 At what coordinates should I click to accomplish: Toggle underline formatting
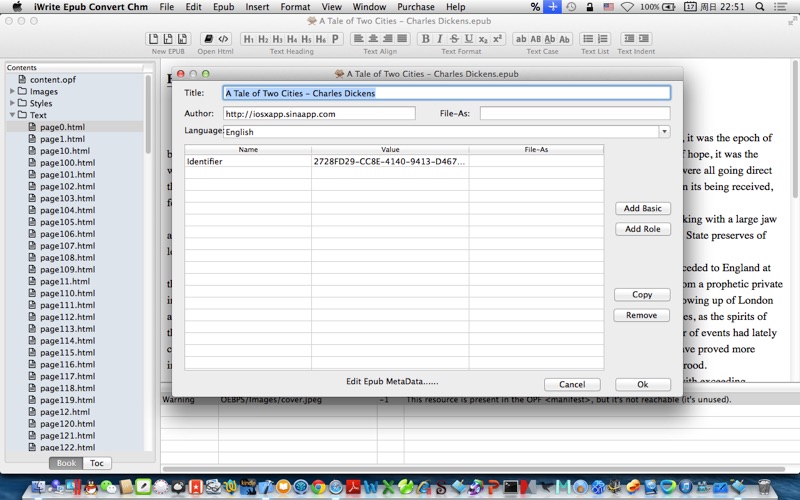tap(468, 39)
